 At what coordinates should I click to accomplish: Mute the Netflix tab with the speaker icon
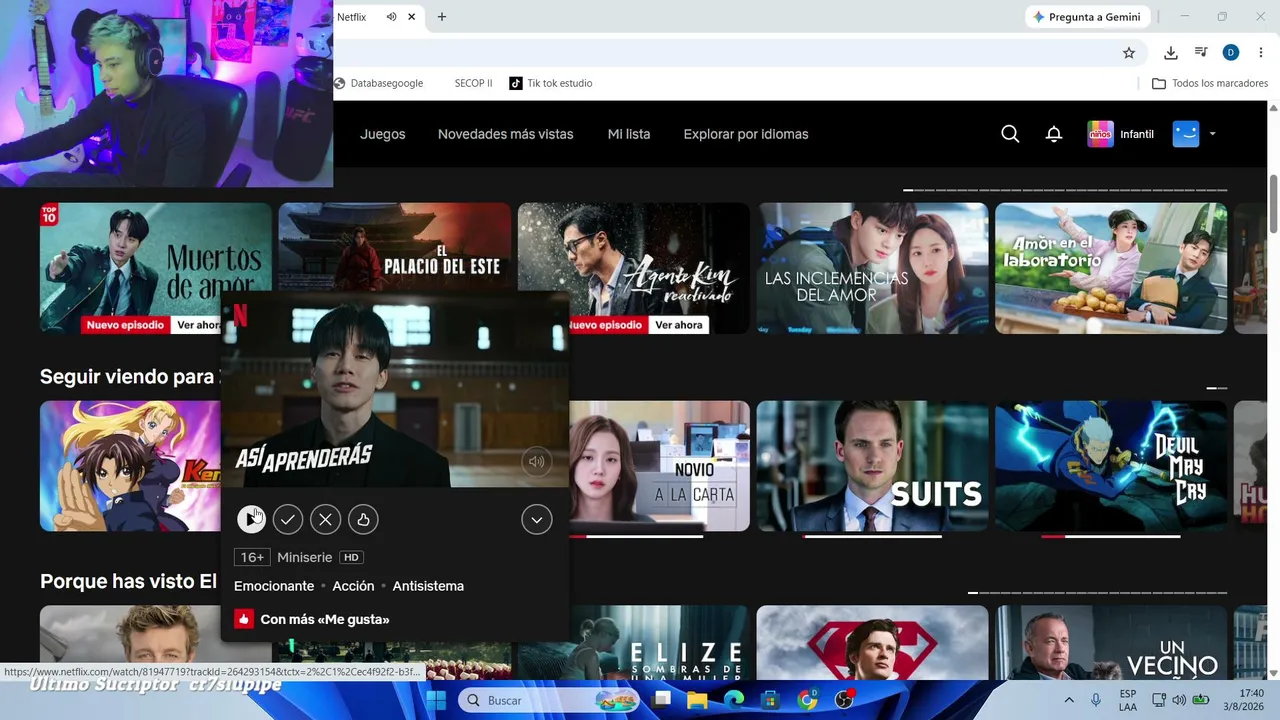click(391, 17)
